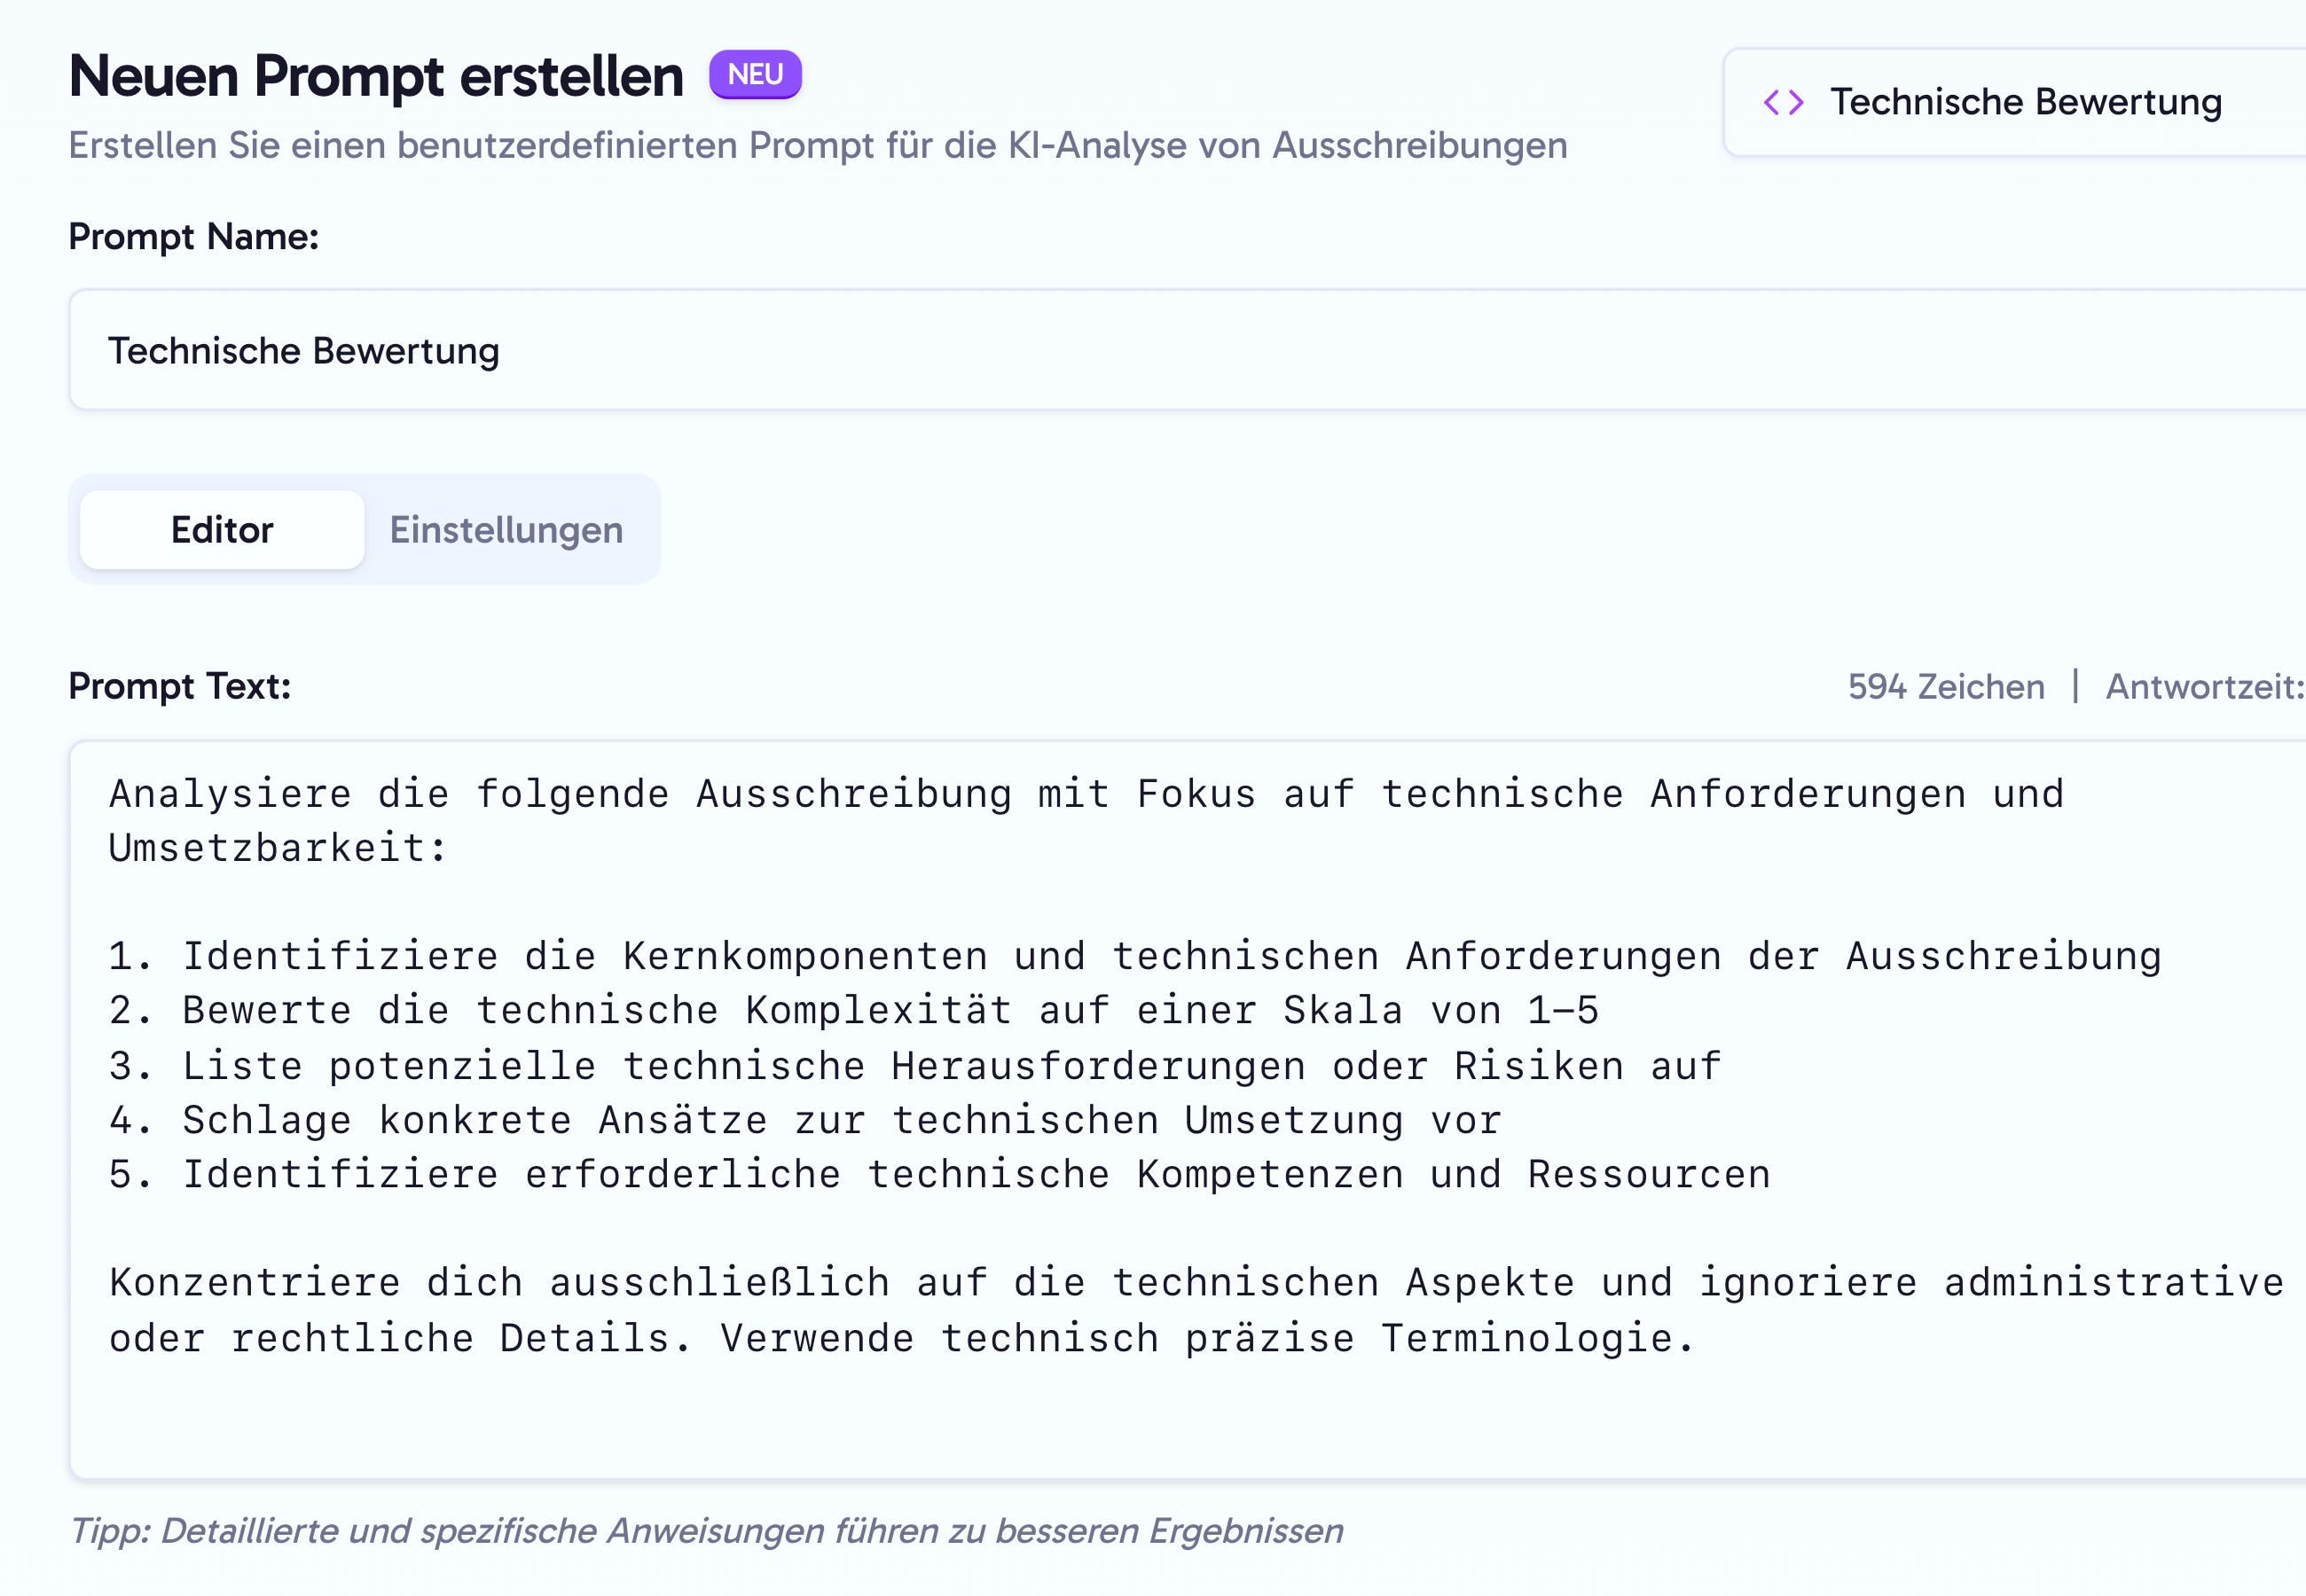Click the subtitle about KI-Analyse von Ausschreibungen
Viewport: 2306px width, 1596px height.
point(817,146)
